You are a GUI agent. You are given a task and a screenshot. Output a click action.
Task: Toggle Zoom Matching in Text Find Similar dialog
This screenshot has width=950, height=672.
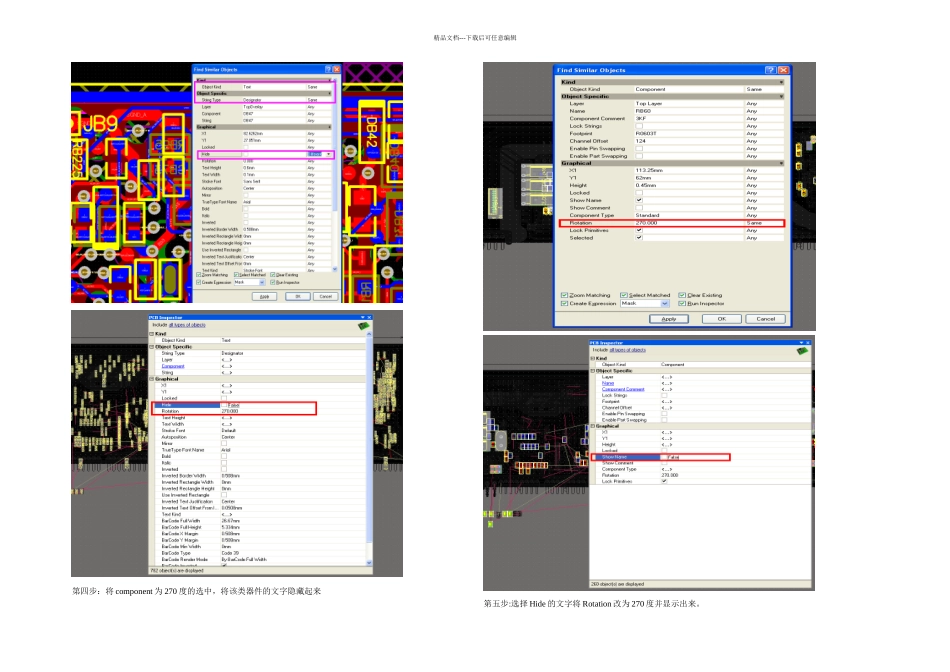pos(198,275)
